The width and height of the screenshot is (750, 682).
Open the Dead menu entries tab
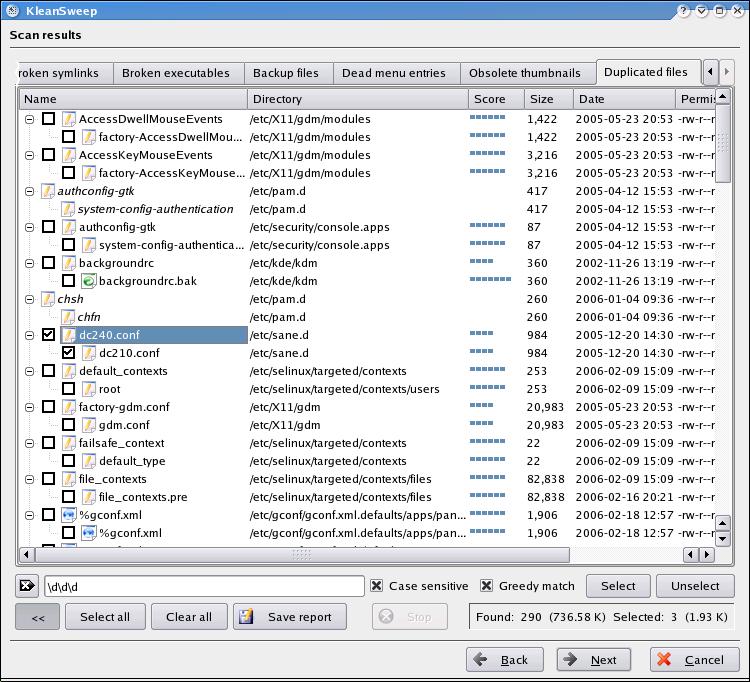(x=397, y=73)
